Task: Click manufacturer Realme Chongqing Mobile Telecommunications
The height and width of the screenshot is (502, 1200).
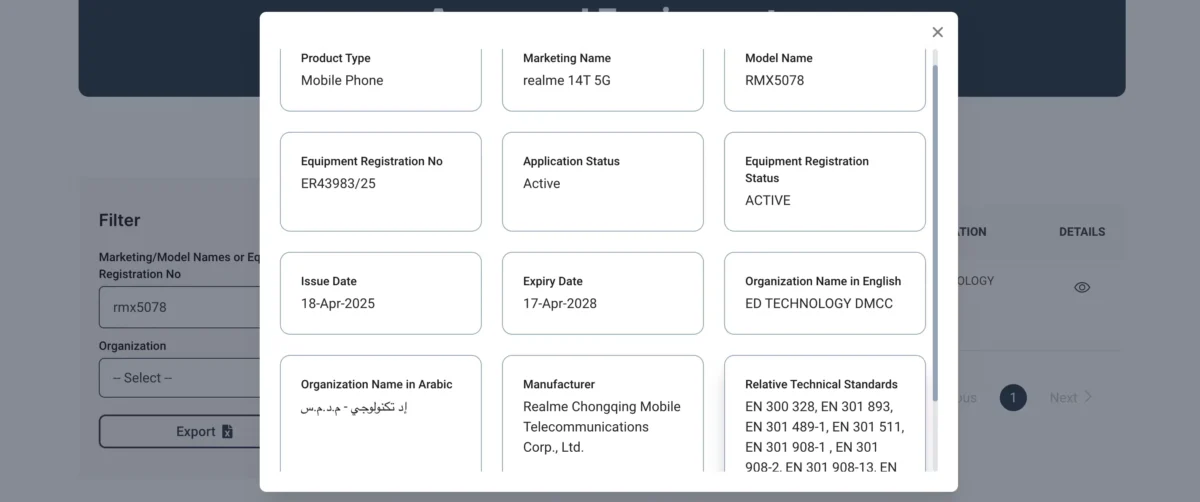Action: pos(601,427)
